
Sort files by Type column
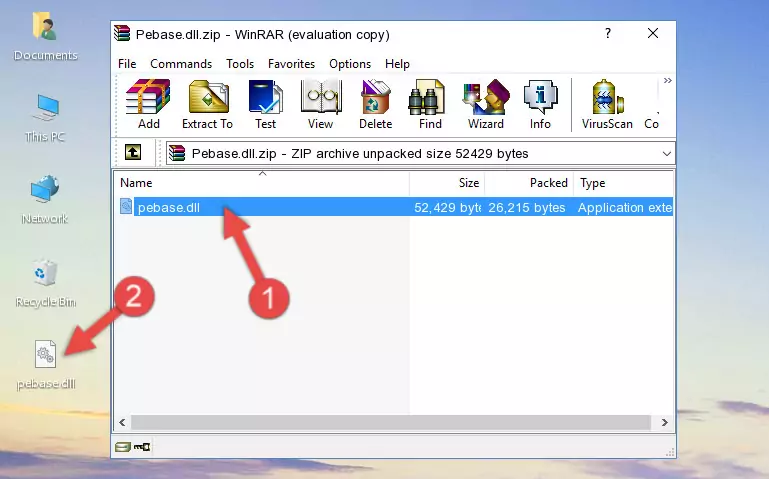coord(624,183)
